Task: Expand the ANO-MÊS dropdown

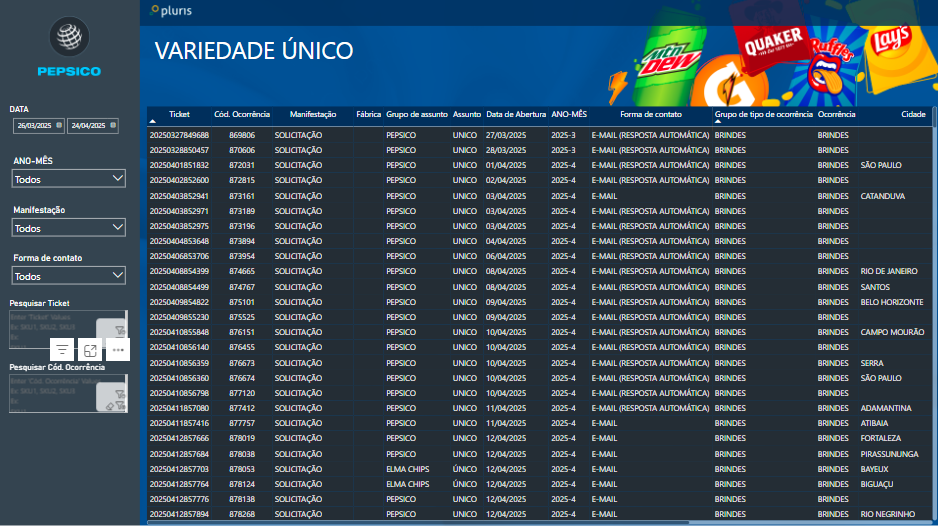Action: coord(68,179)
